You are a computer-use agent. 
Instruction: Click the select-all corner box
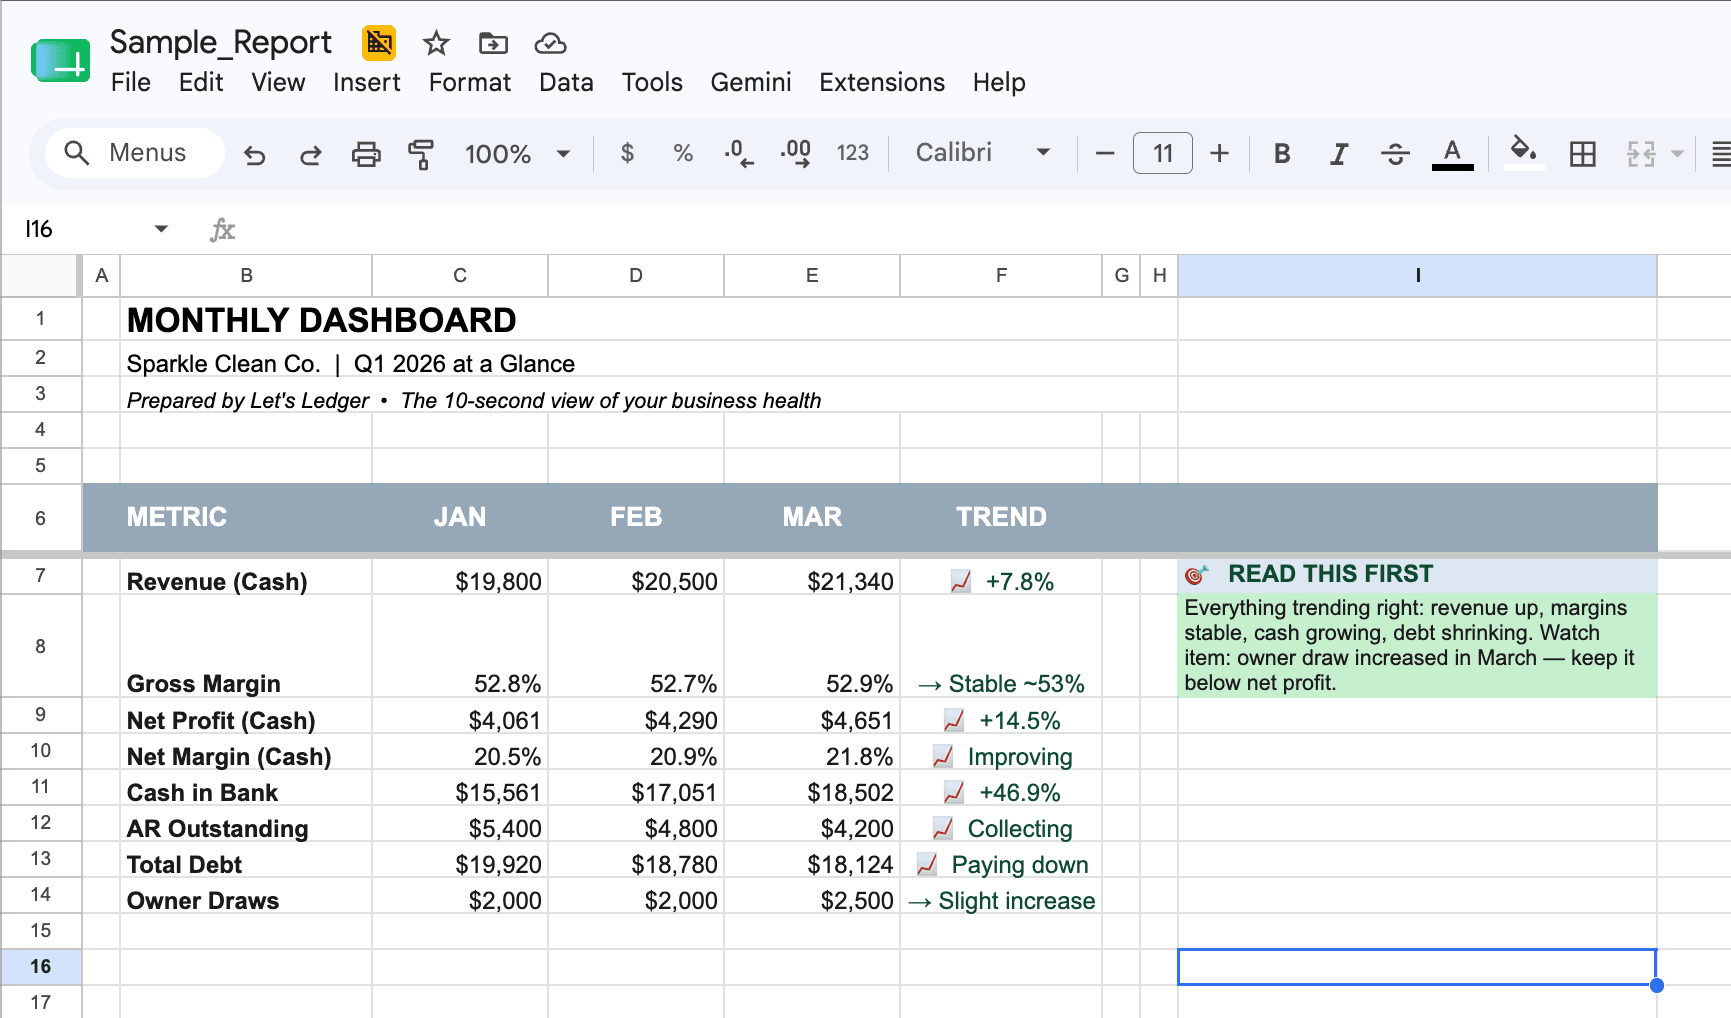(40, 275)
